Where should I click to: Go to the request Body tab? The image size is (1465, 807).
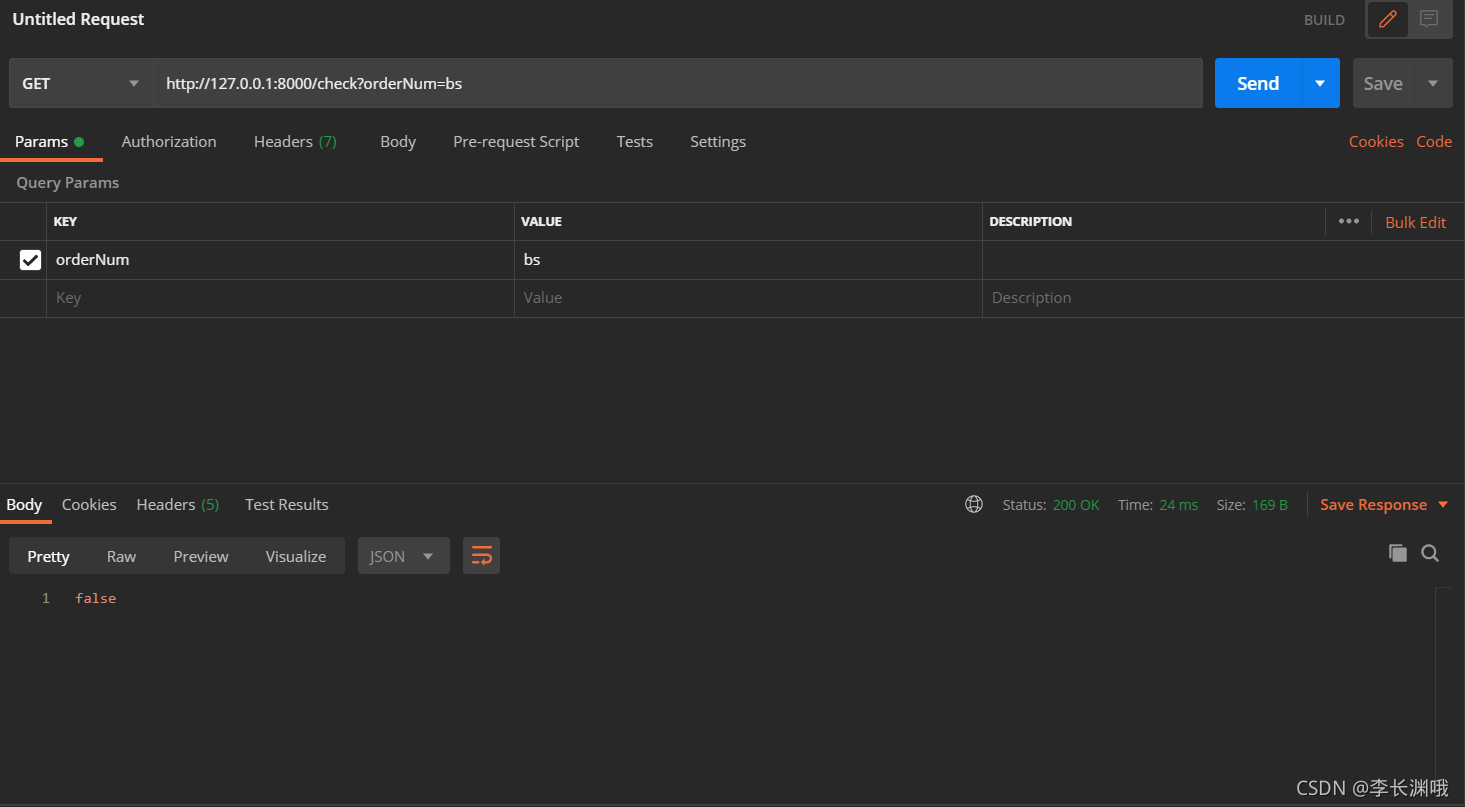(398, 142)
